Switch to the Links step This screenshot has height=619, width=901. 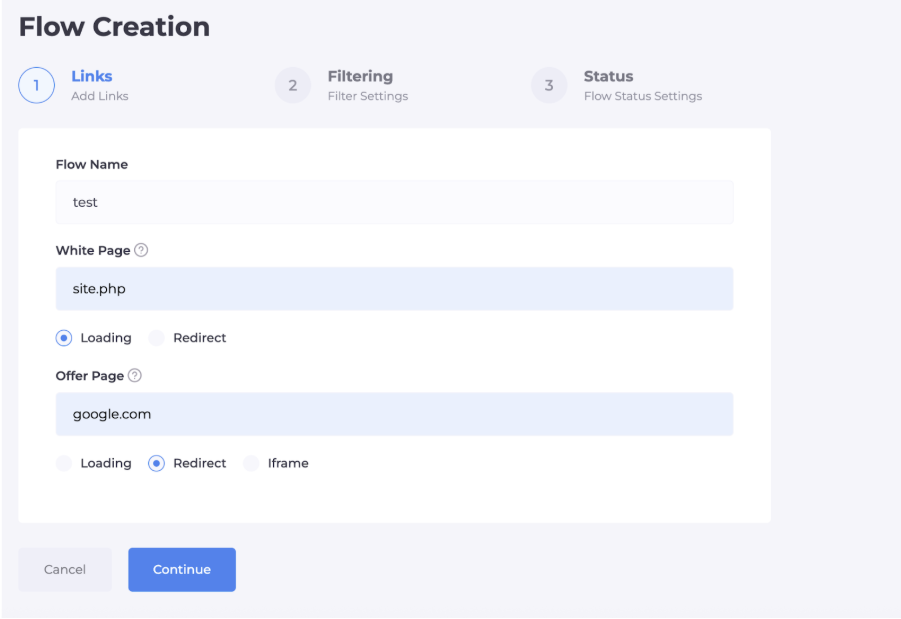[x=92, y=76]
